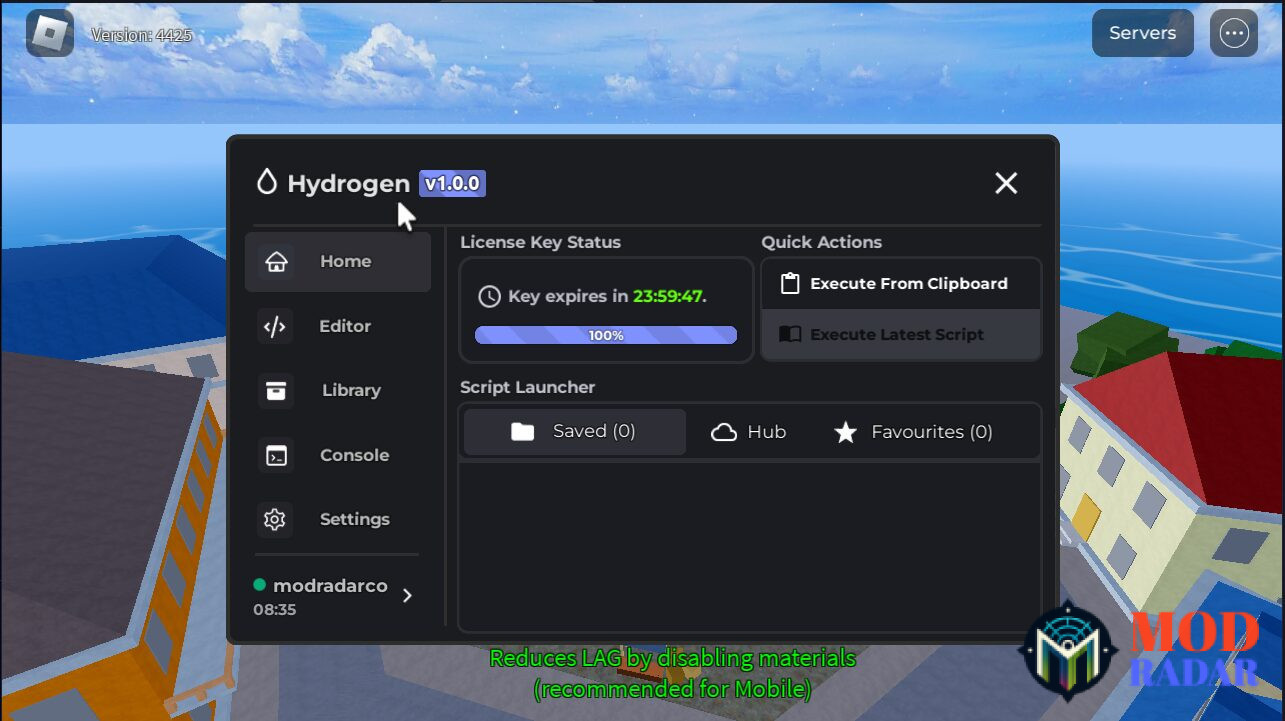Viewport: 1285px width, 721px height.
Task: Click the 100% license progress bar
Action: 606,335
